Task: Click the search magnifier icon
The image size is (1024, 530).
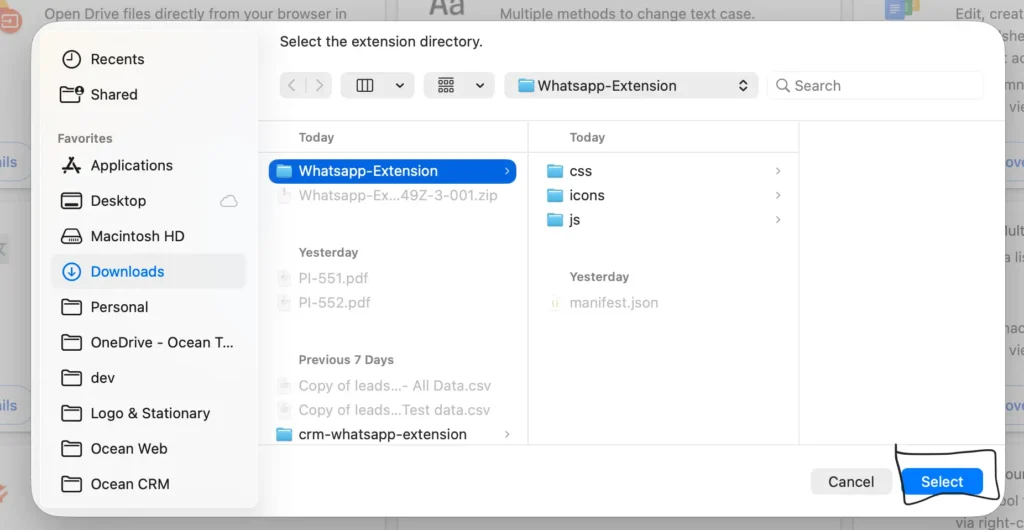Action: click(x=782, y=86)
